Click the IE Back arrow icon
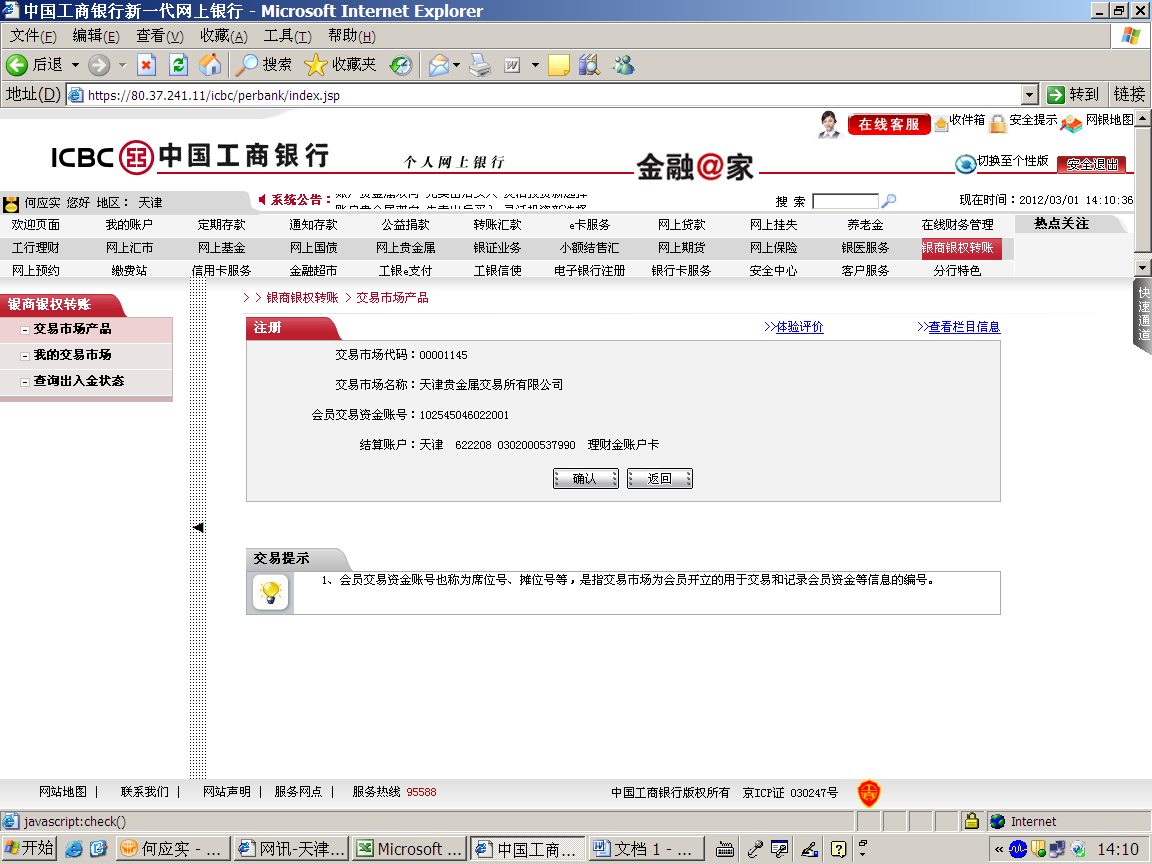Viewport: 1152px width, 864px height. 17,65
